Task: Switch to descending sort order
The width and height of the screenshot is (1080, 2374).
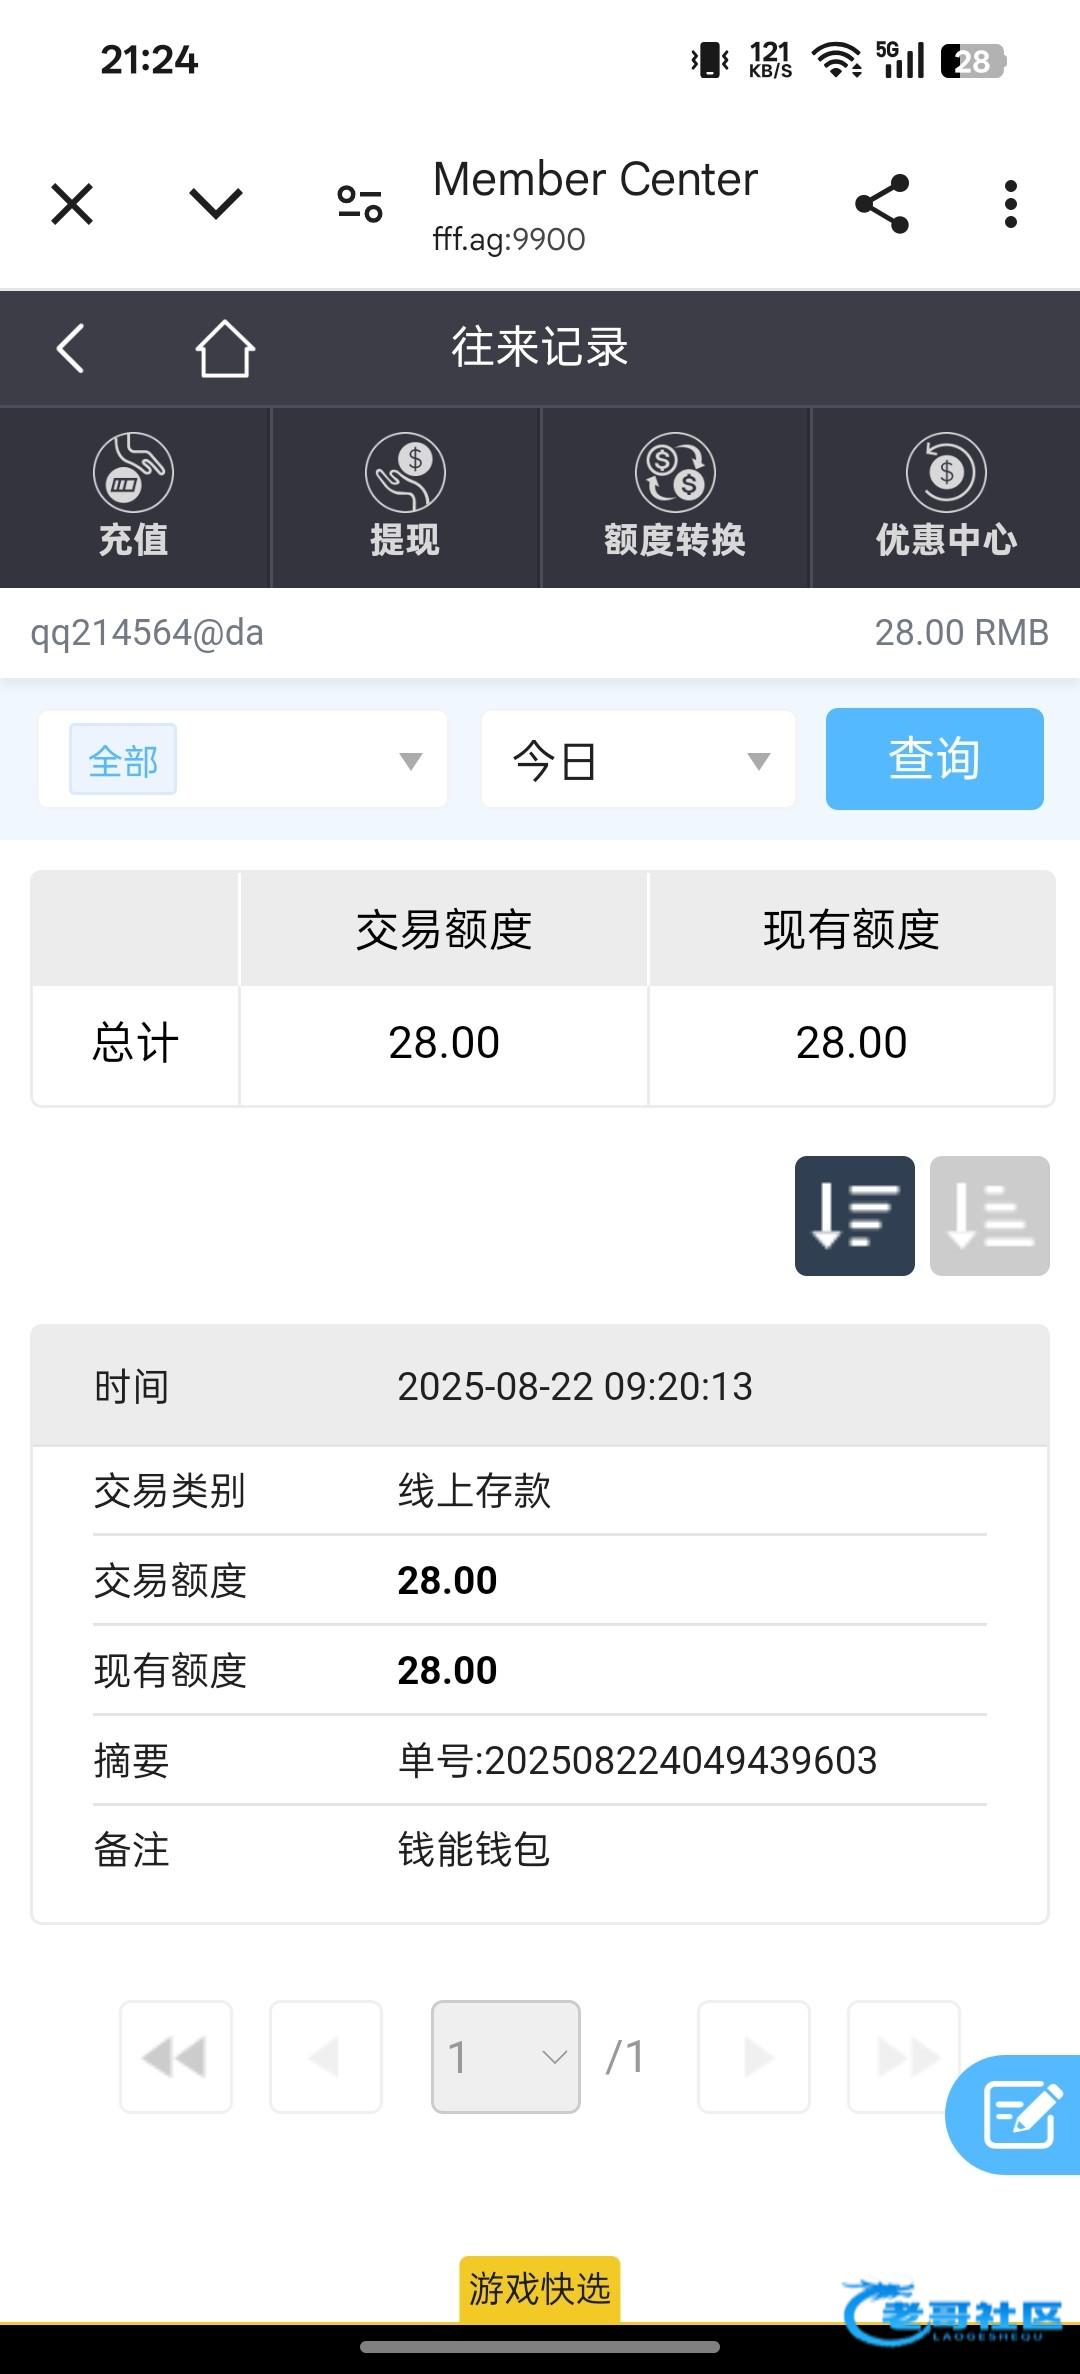Action: tap(854, 1216)
